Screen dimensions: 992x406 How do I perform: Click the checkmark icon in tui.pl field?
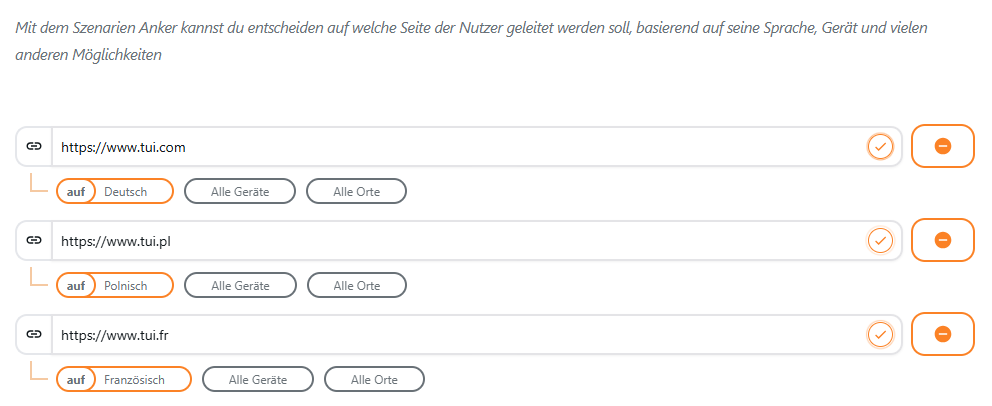(x=880, y=240)
